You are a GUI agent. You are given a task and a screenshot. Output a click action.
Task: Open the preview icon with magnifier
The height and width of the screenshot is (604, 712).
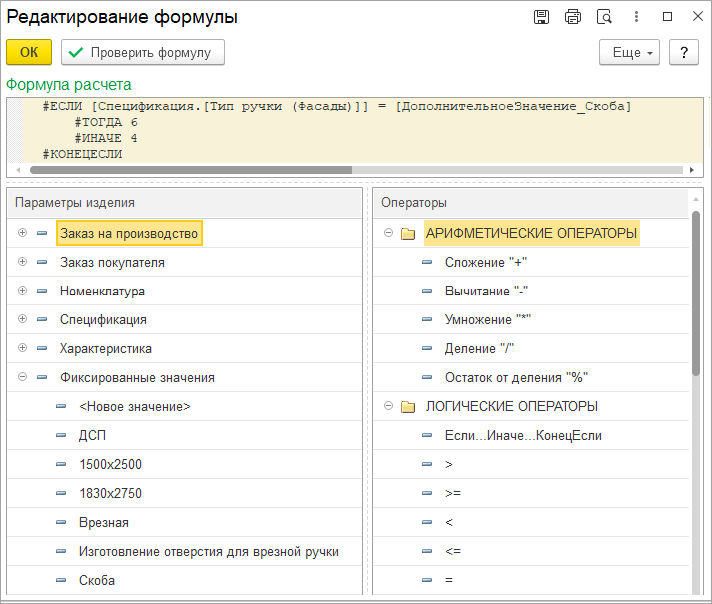click(603, 17)
